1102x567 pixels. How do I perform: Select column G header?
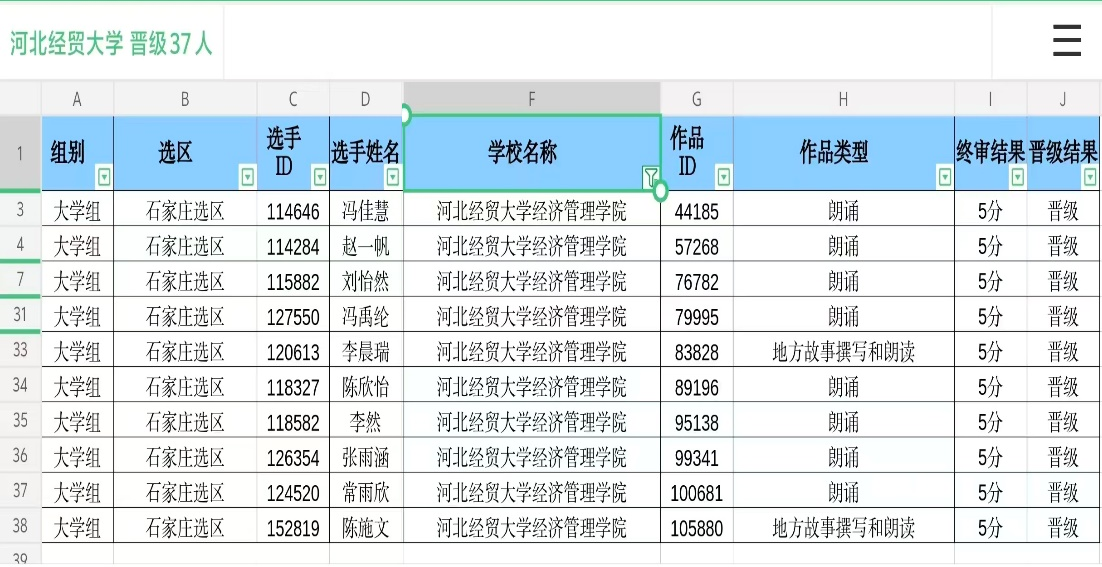(696, 99)
